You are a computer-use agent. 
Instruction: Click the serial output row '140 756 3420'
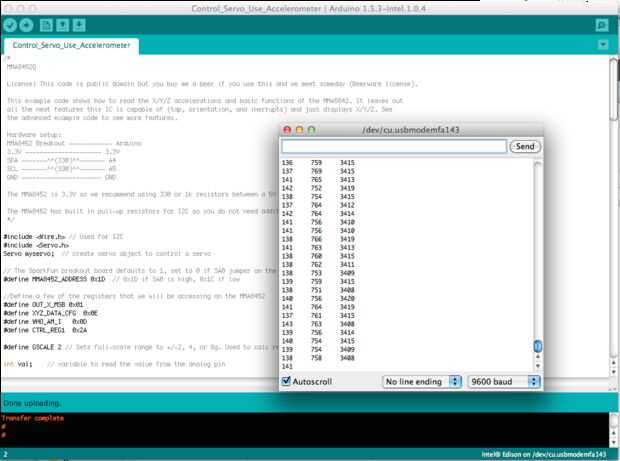tap(318, 299)
